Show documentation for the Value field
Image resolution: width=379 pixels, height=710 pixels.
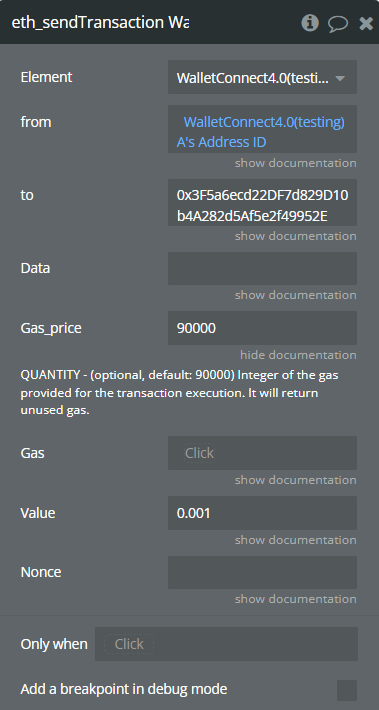pos(295,540)
